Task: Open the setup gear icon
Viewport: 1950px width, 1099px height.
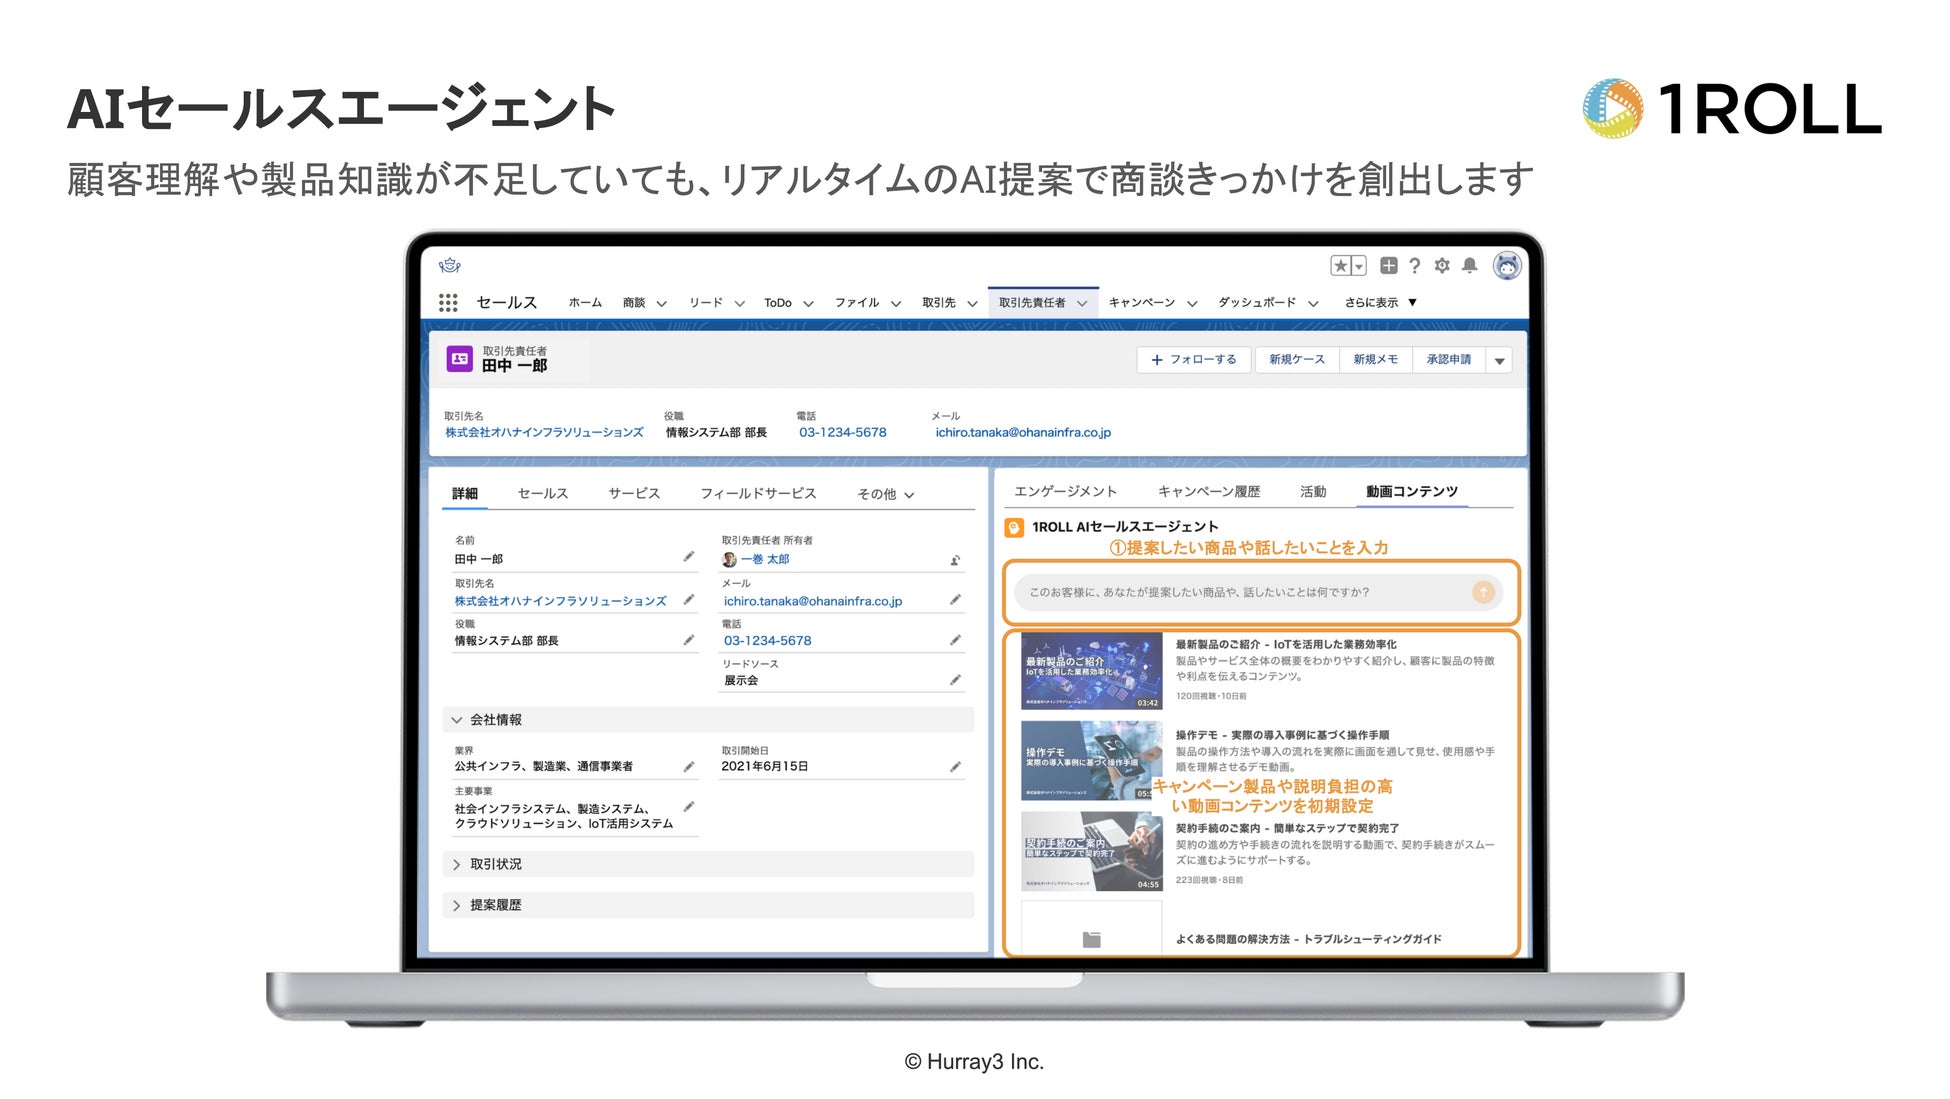Action: pos(1441,265)
